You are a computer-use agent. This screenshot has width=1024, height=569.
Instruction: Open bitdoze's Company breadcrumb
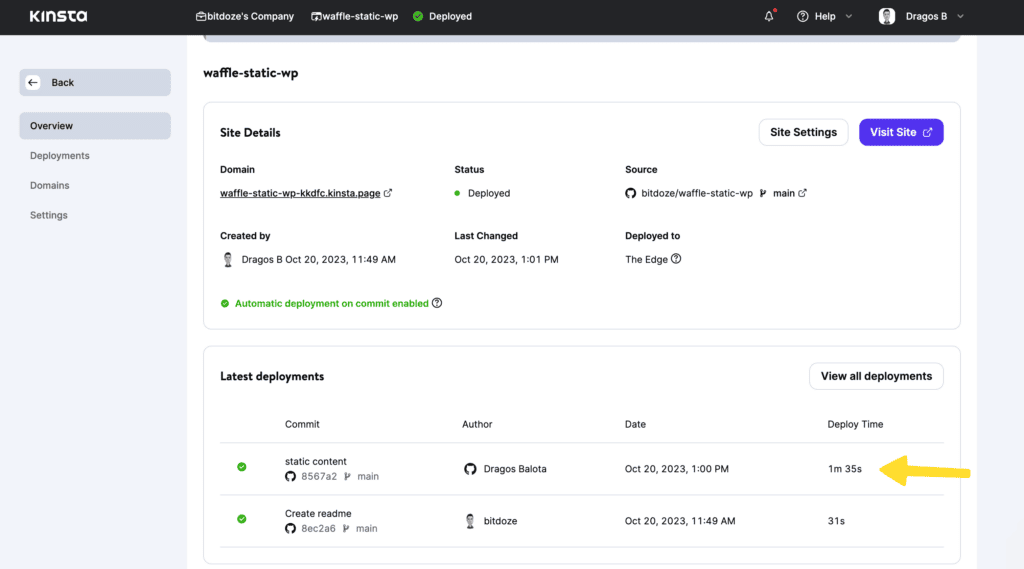pos(245,16)
